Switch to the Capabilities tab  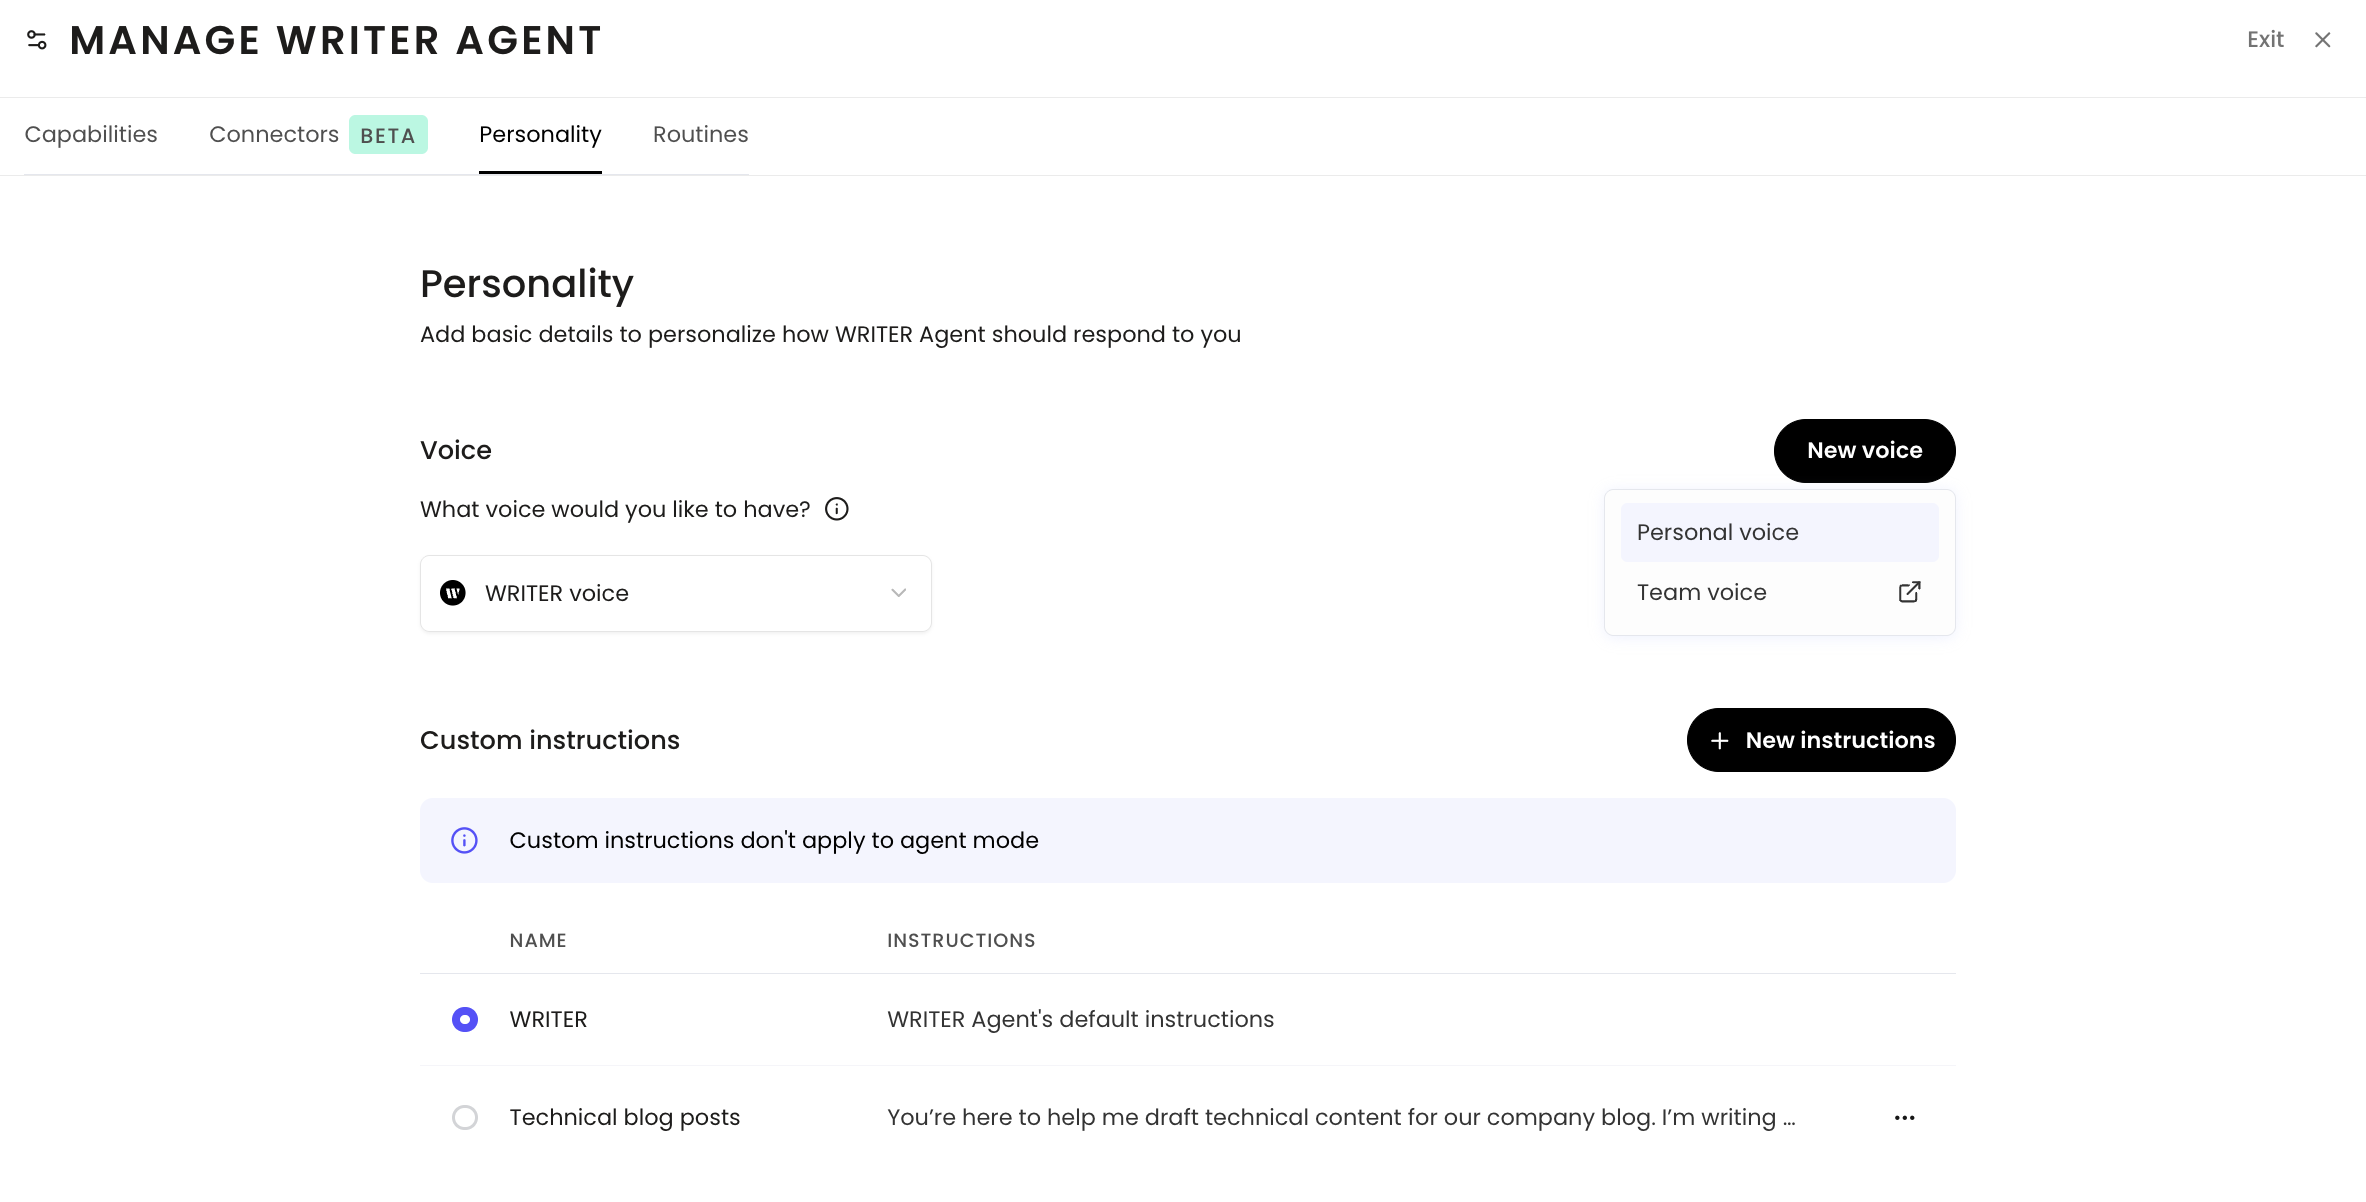point(91,134)
